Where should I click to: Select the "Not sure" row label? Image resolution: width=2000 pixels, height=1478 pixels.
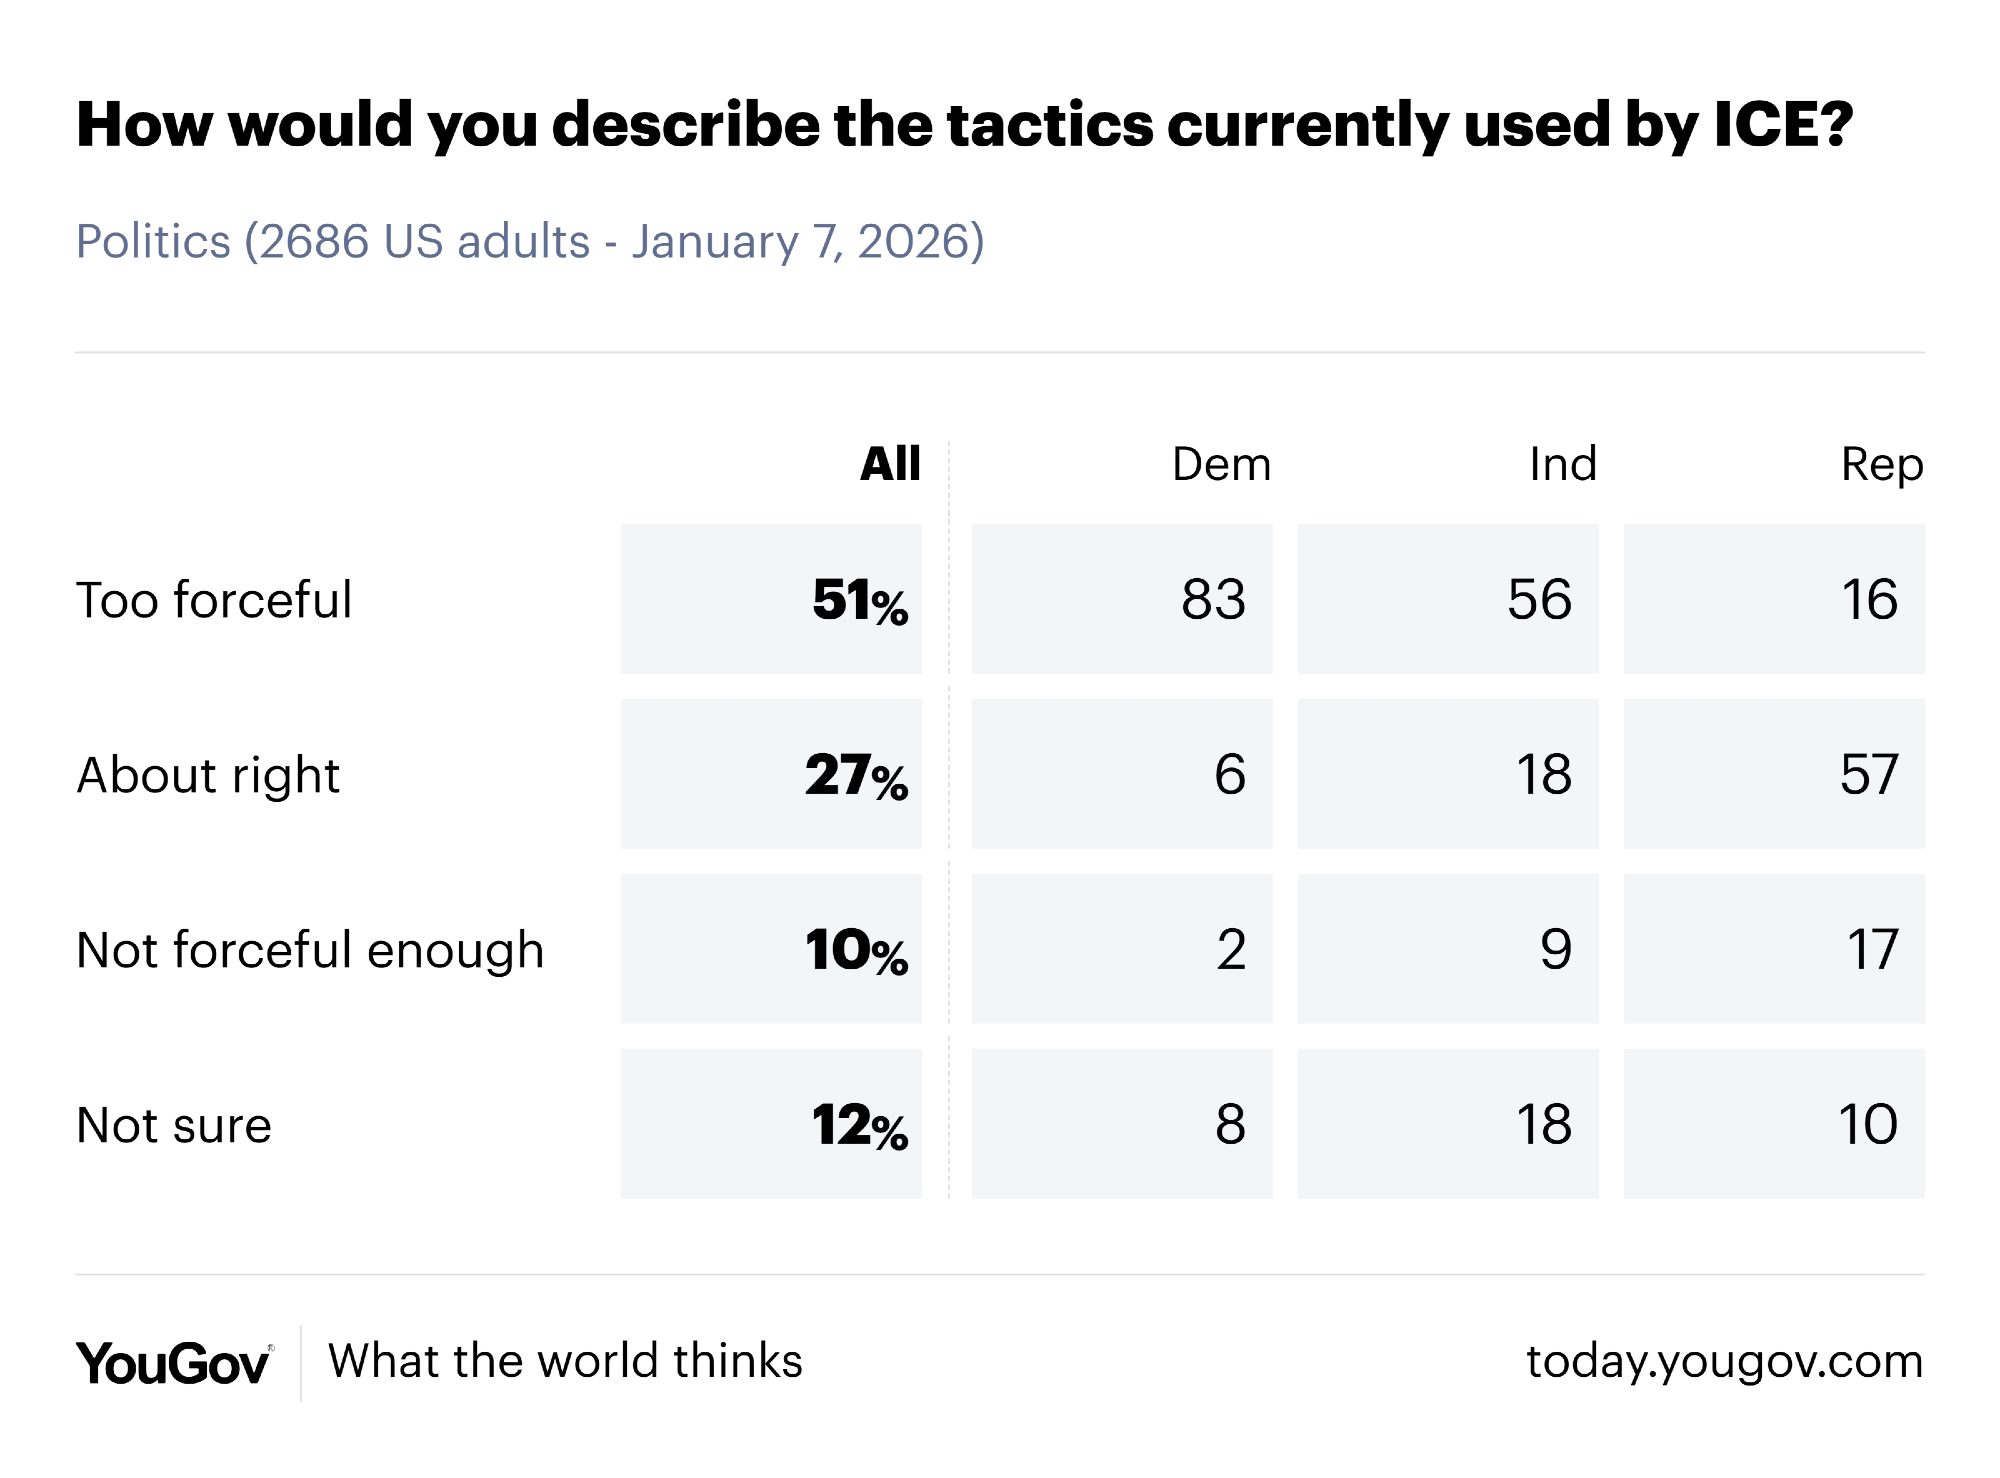coord(174,1125)
